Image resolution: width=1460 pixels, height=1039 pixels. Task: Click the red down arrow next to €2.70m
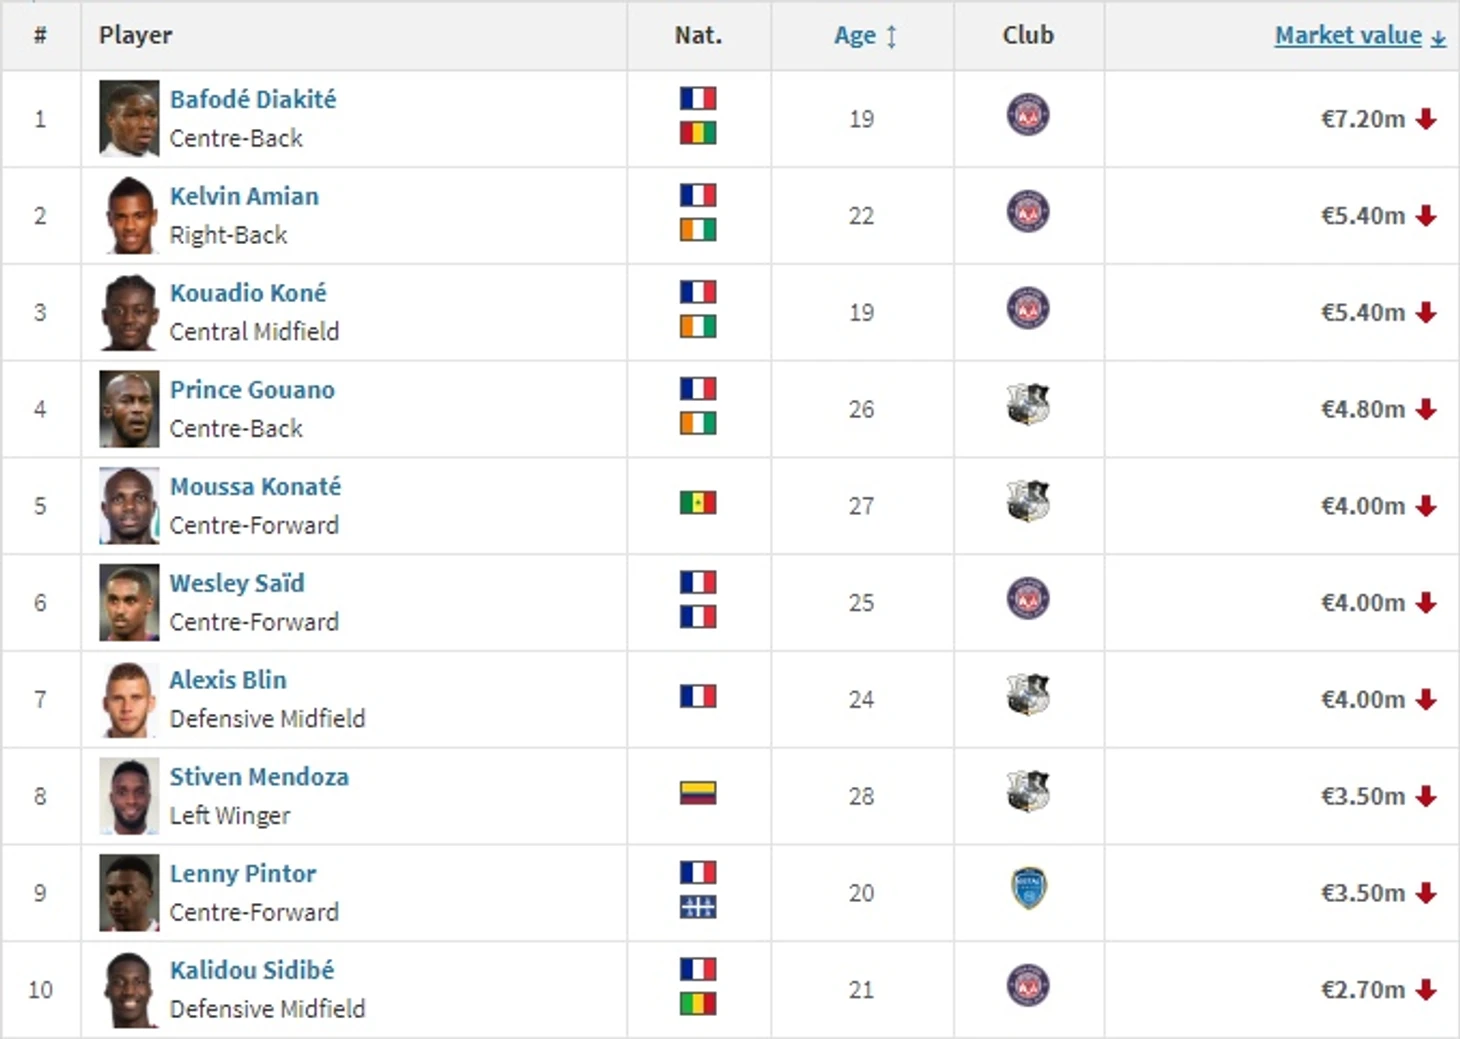coord(1426,990)
